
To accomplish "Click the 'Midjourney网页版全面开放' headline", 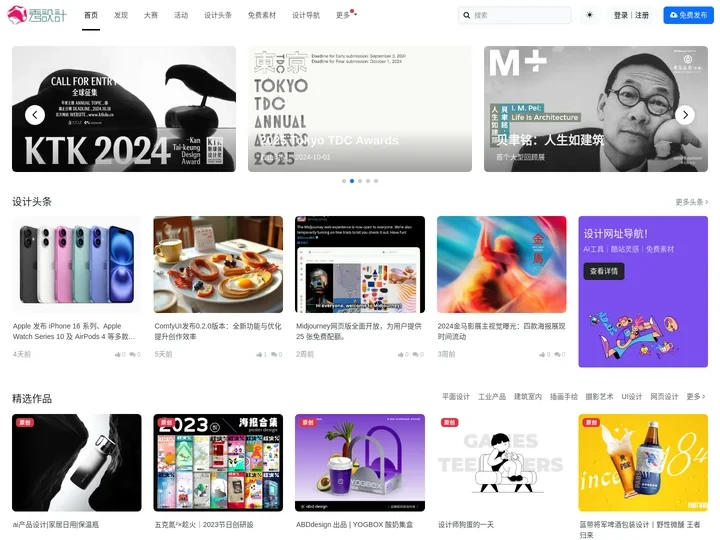I will coord(359,331).
